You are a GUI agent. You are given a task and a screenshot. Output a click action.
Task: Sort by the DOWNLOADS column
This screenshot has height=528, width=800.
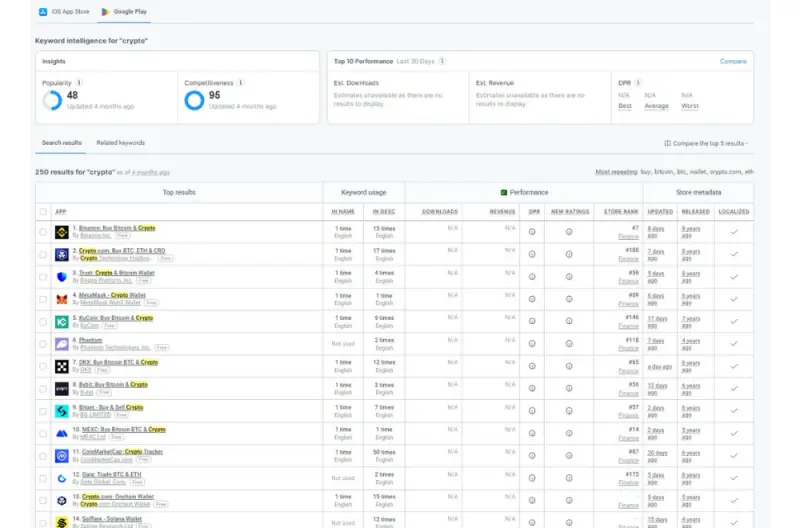[440, 212]
